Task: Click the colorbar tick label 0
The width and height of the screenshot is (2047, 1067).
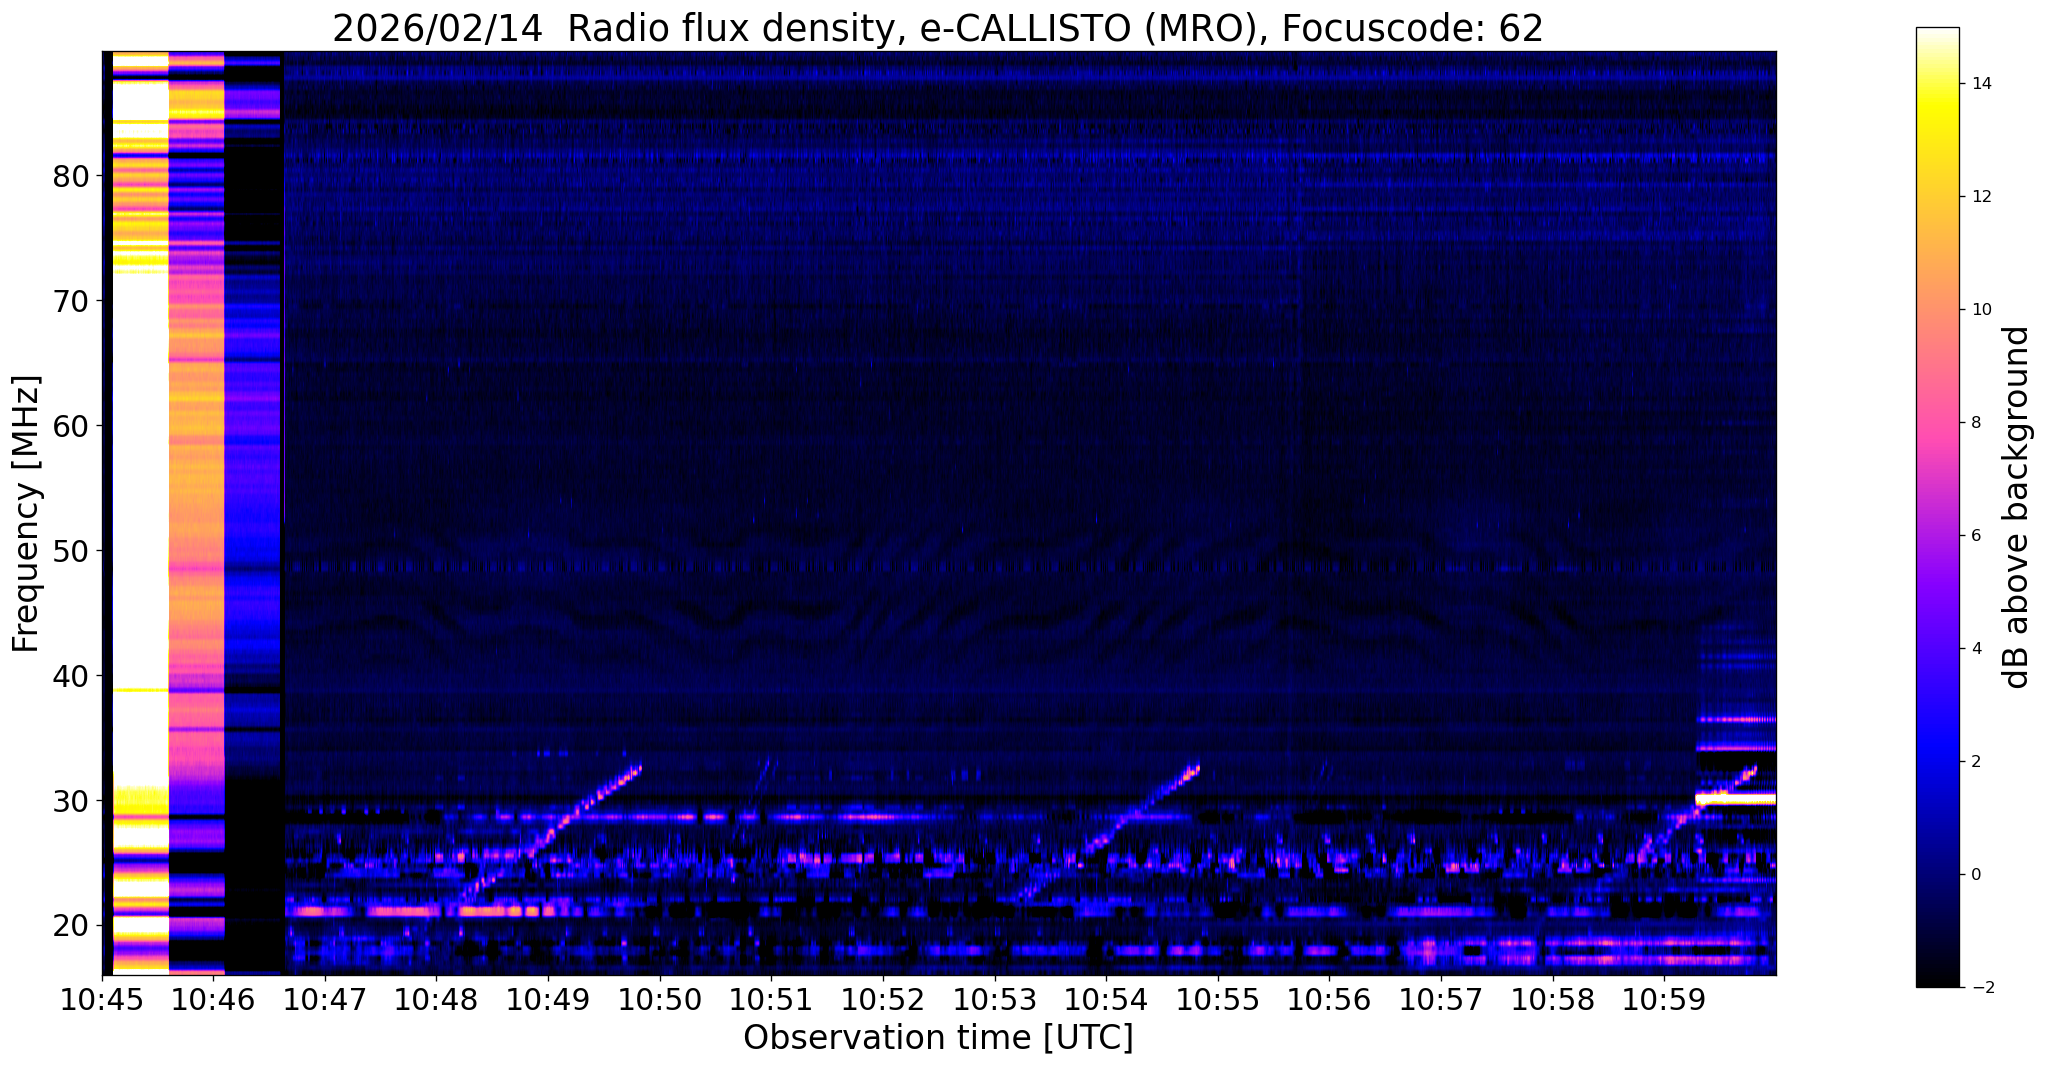Action: pos(1975,875)
